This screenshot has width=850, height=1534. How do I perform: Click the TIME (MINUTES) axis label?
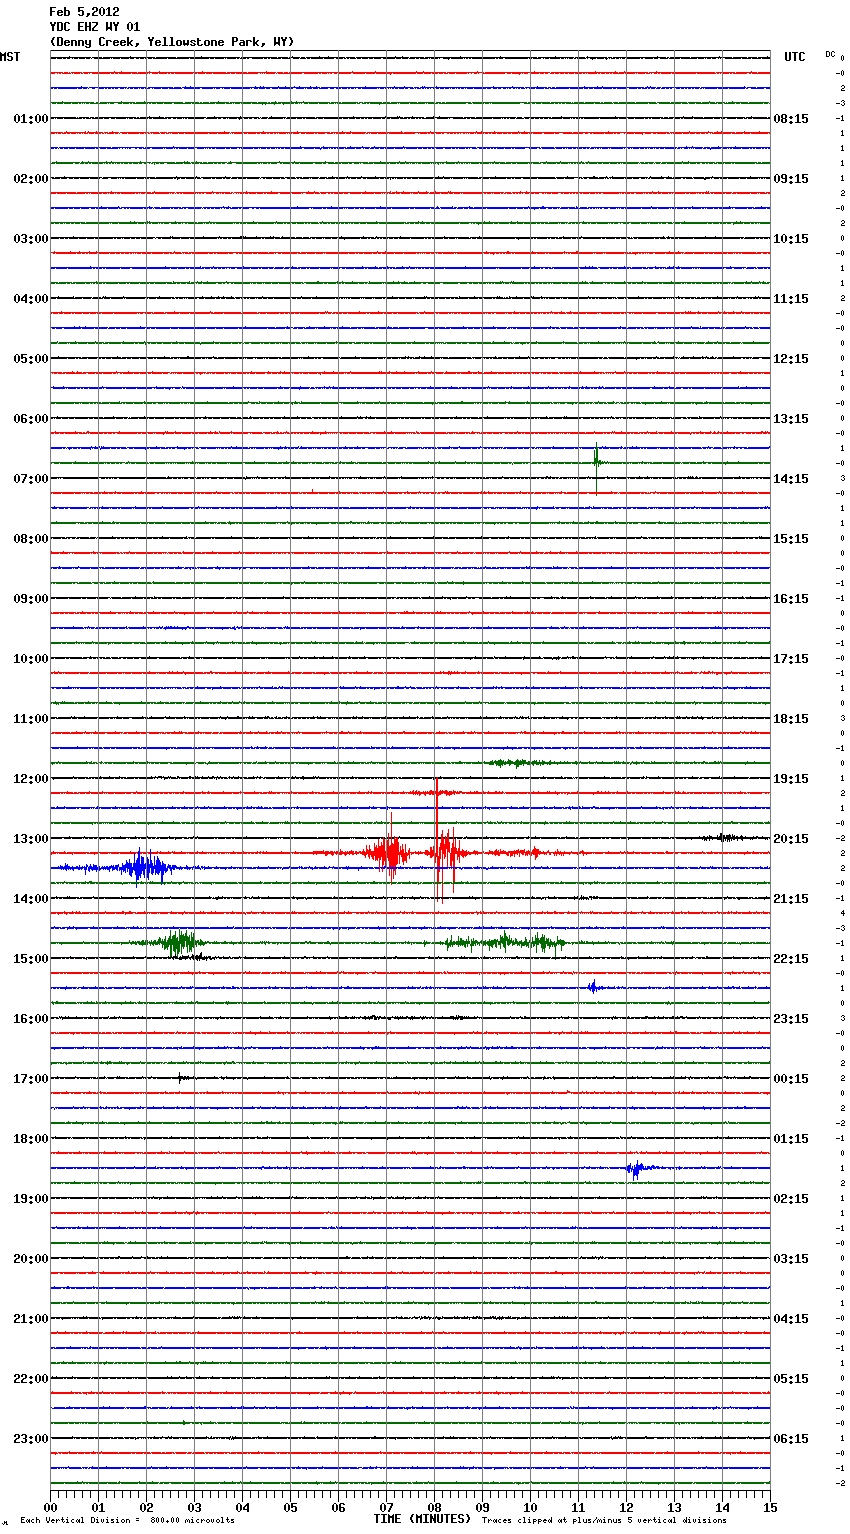click(422, 1519)
